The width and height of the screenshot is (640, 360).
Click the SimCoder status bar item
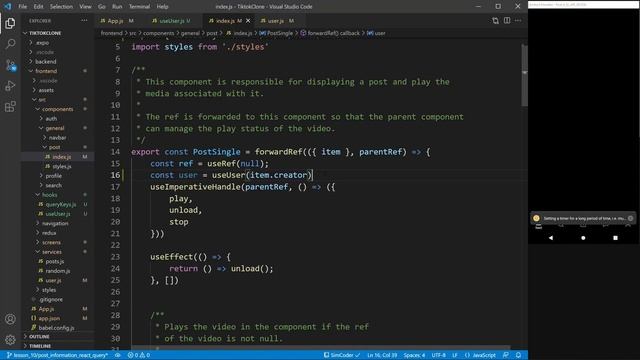(342, 355)
